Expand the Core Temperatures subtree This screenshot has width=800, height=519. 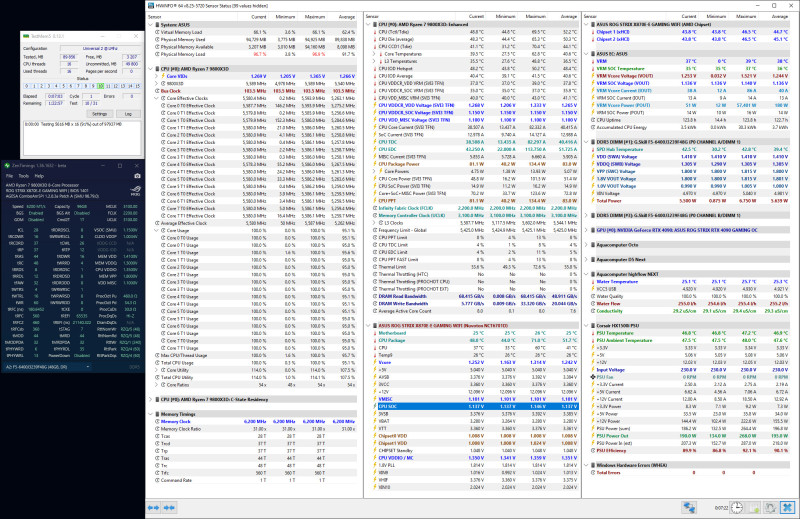click(x=374, y=54)
